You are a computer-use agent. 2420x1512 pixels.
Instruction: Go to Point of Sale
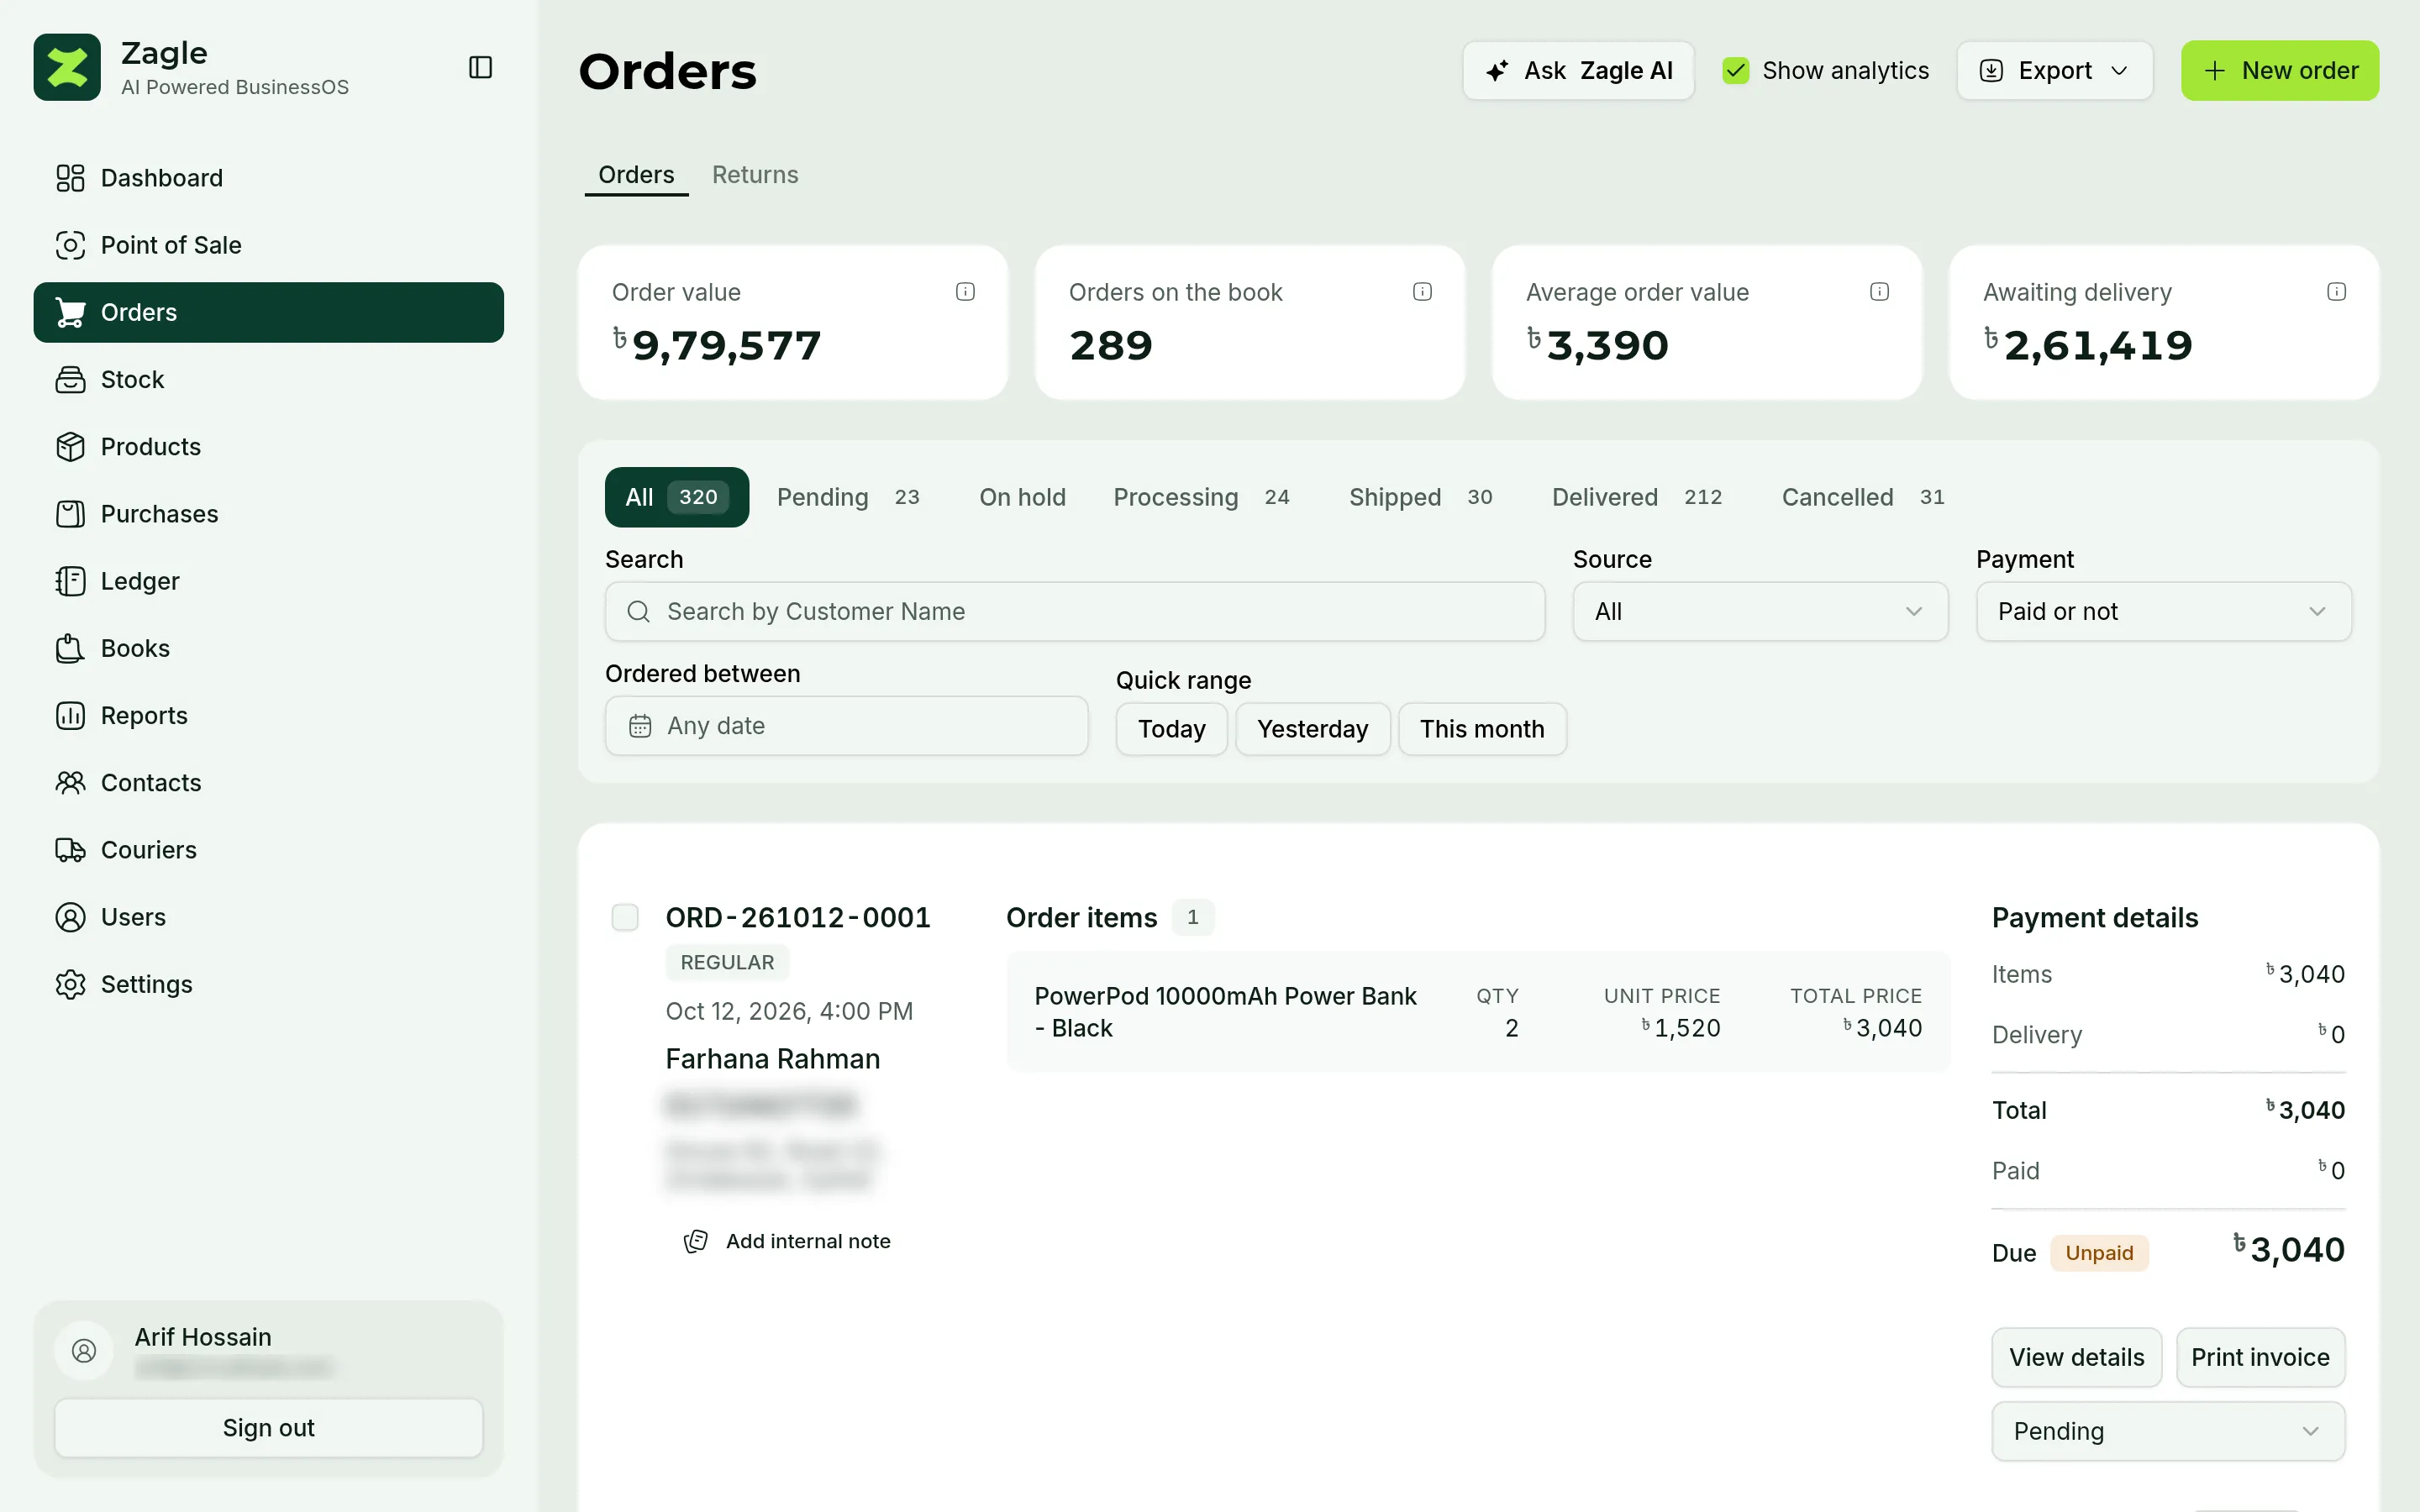(x=268, y=245)
